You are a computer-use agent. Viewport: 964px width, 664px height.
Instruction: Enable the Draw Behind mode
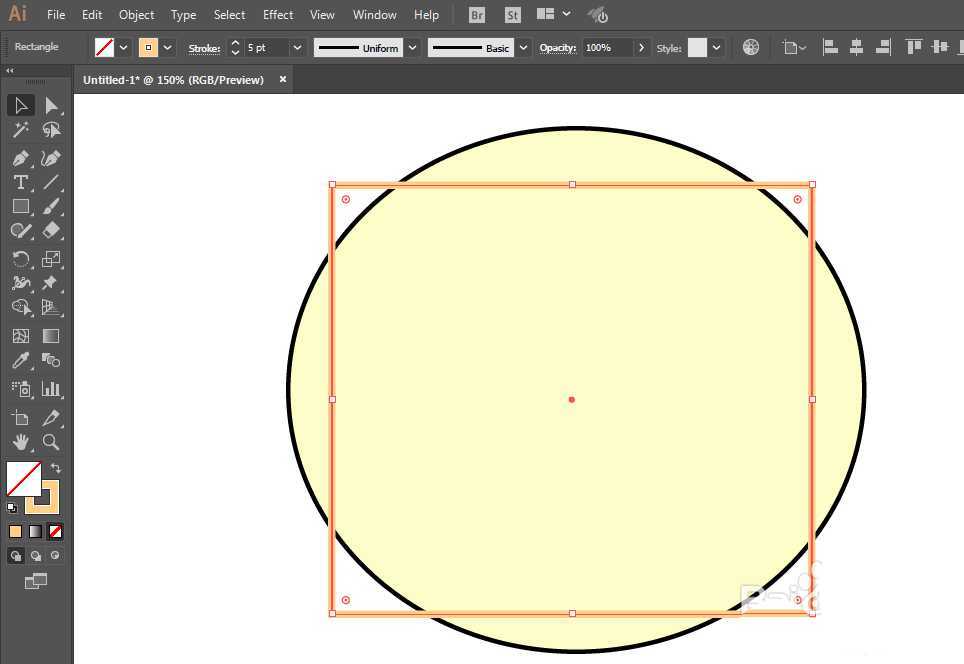pos(36,556)
